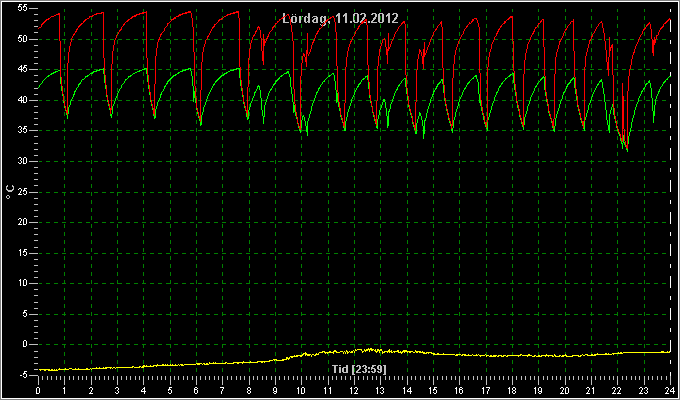Click the 15 tick on temperature axis
680x400 pixels.
point(27,252)
